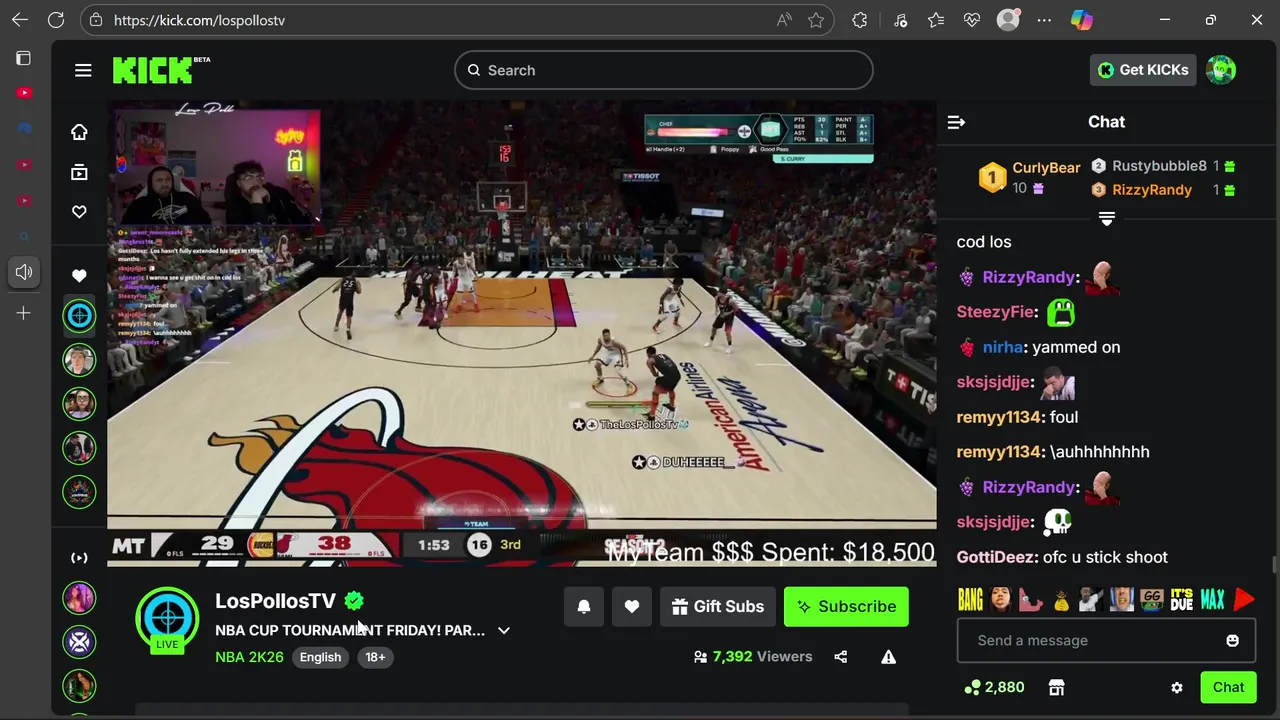
Task: Open RizzyRandy gifter leaderboard entry
Action: click(1152, 190)
